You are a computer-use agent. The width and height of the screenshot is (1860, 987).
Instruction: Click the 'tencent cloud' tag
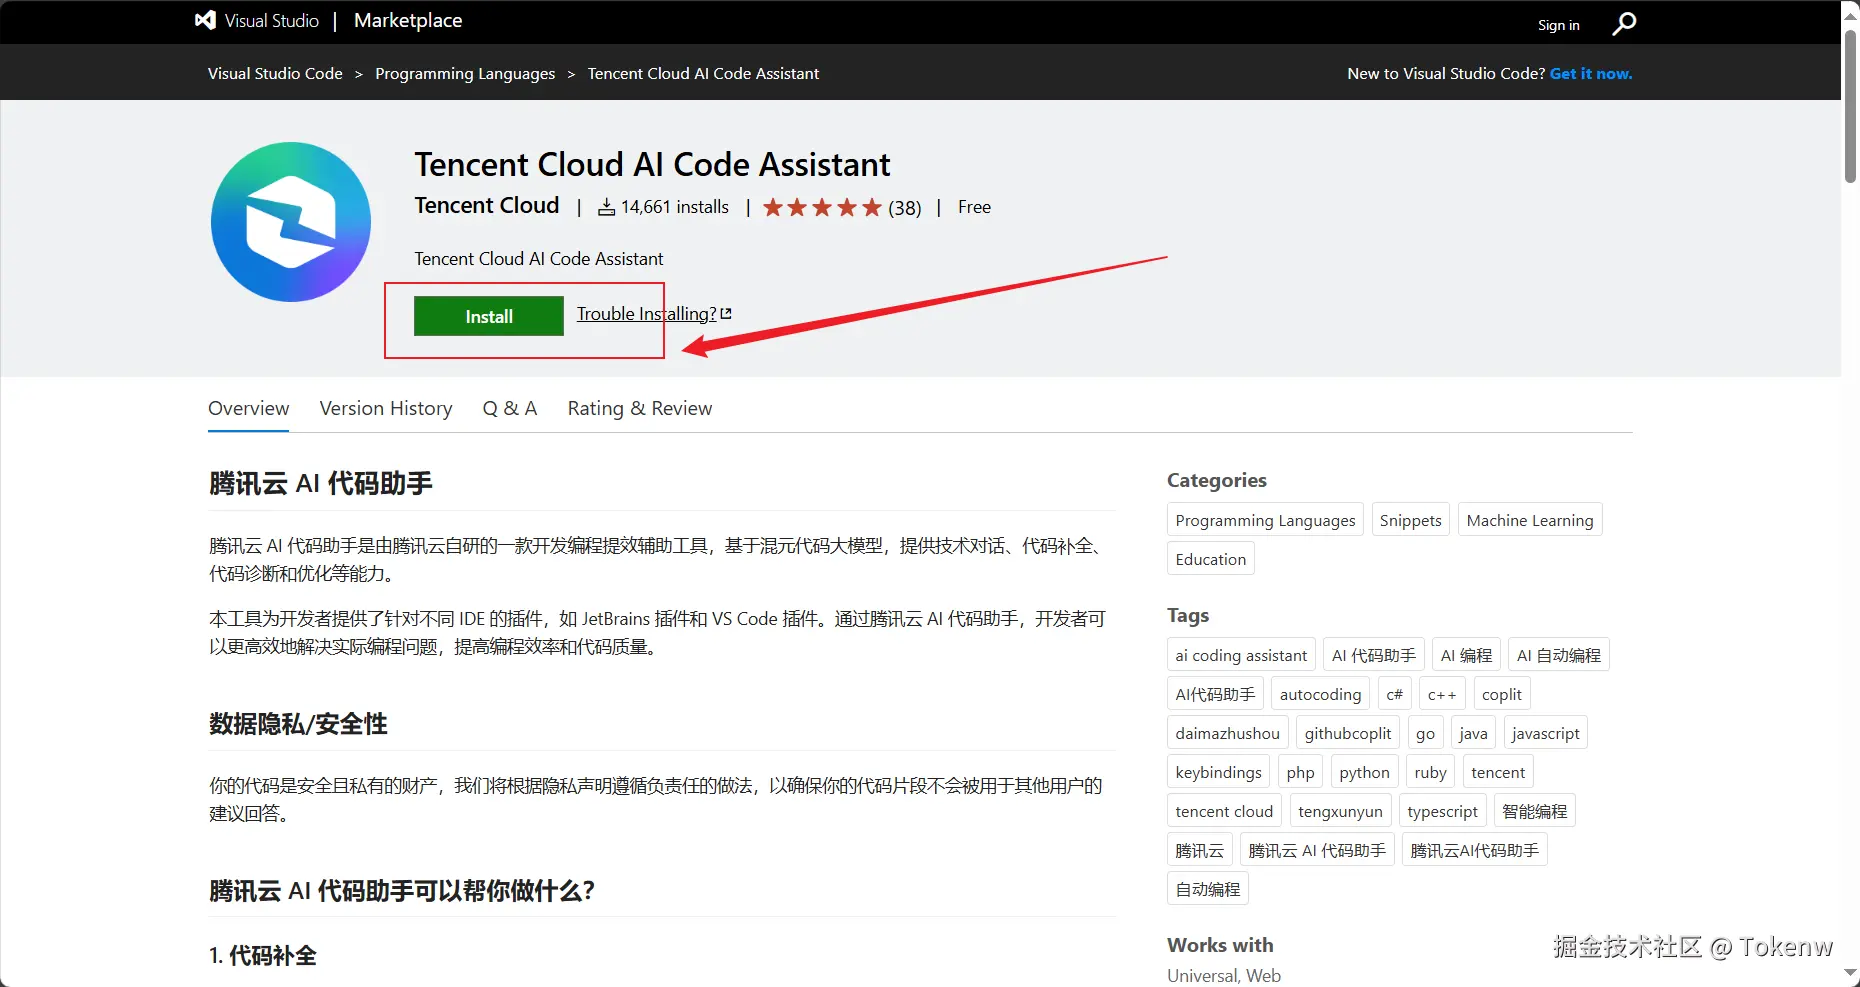1224,811
